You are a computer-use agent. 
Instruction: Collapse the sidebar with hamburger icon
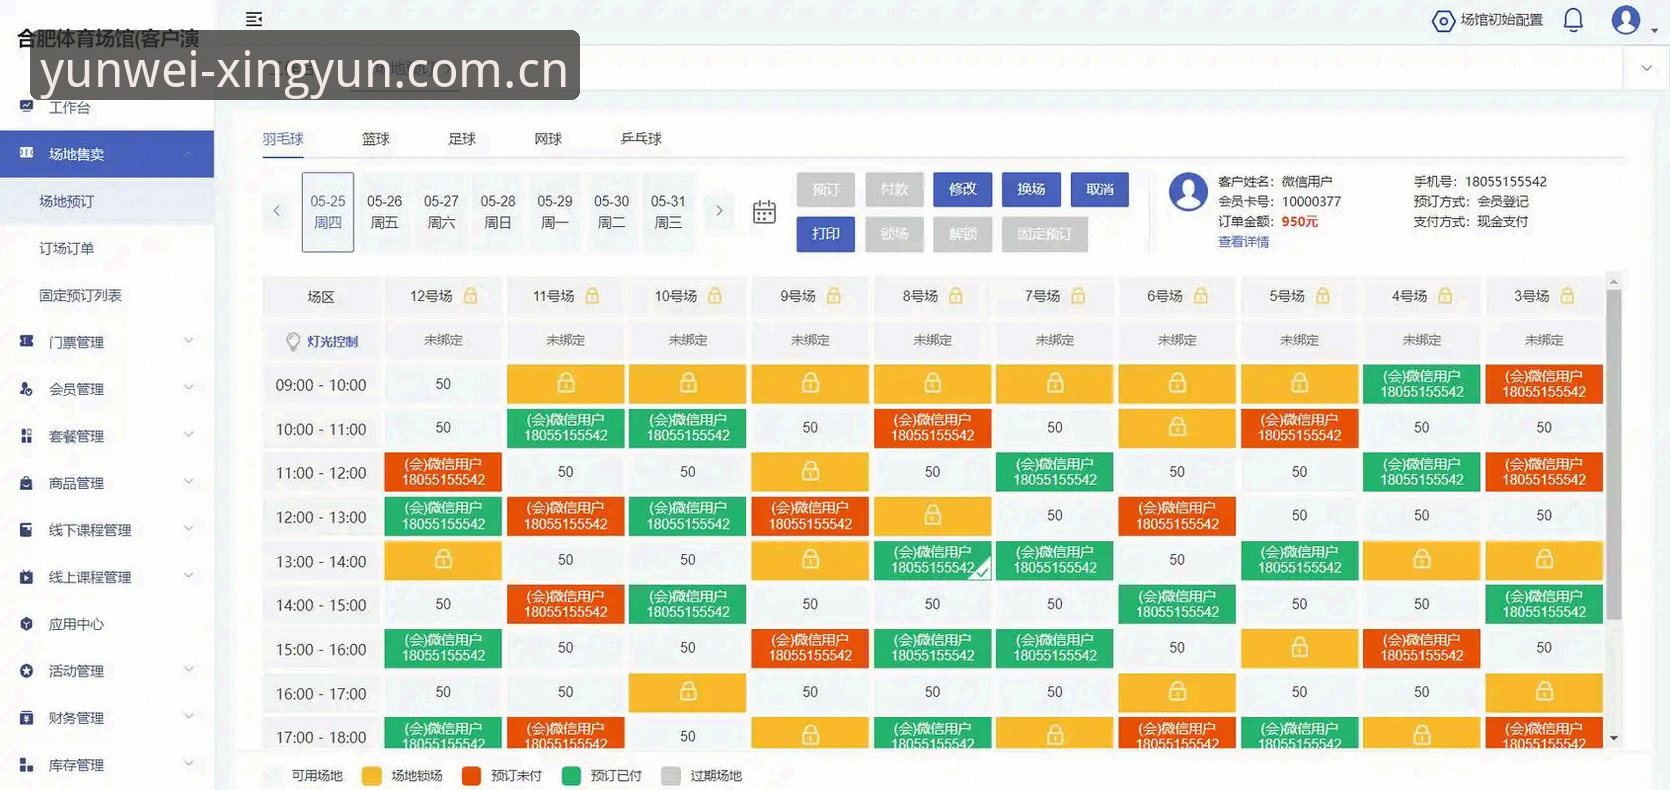point(254,19)
